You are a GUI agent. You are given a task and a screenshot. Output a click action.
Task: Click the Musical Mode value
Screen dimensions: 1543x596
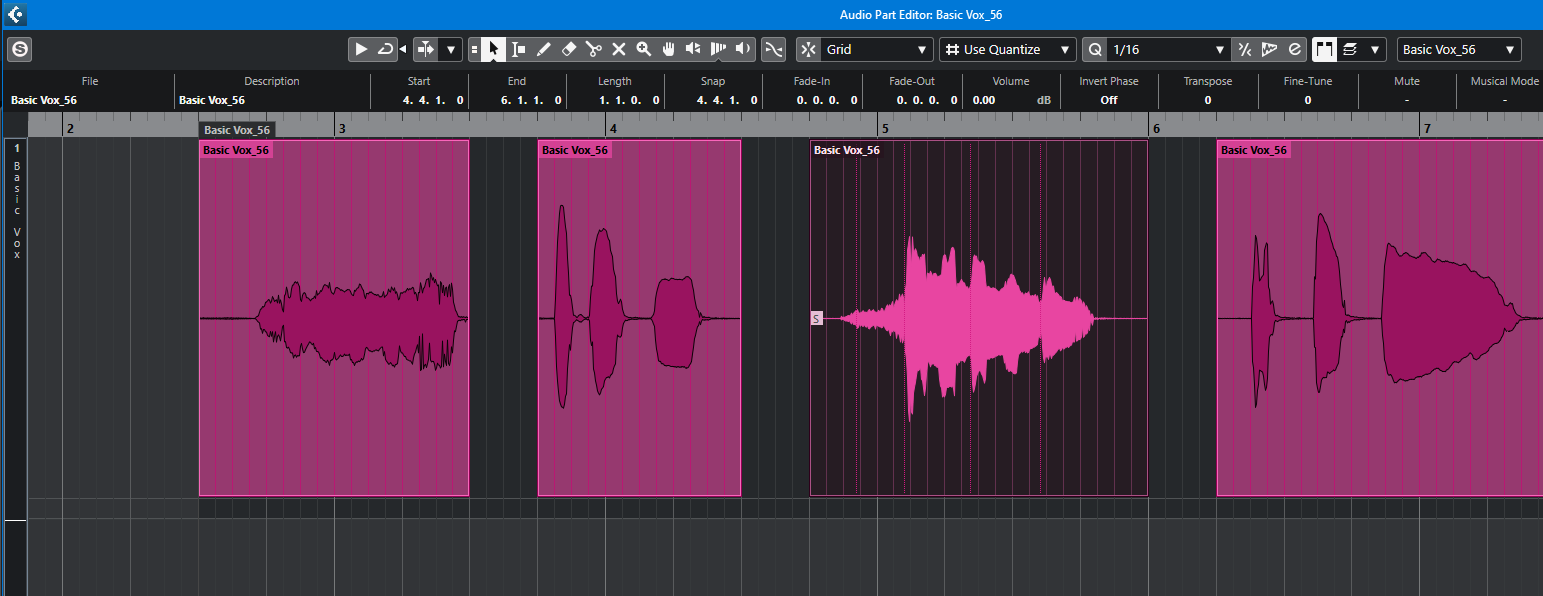1505,100
